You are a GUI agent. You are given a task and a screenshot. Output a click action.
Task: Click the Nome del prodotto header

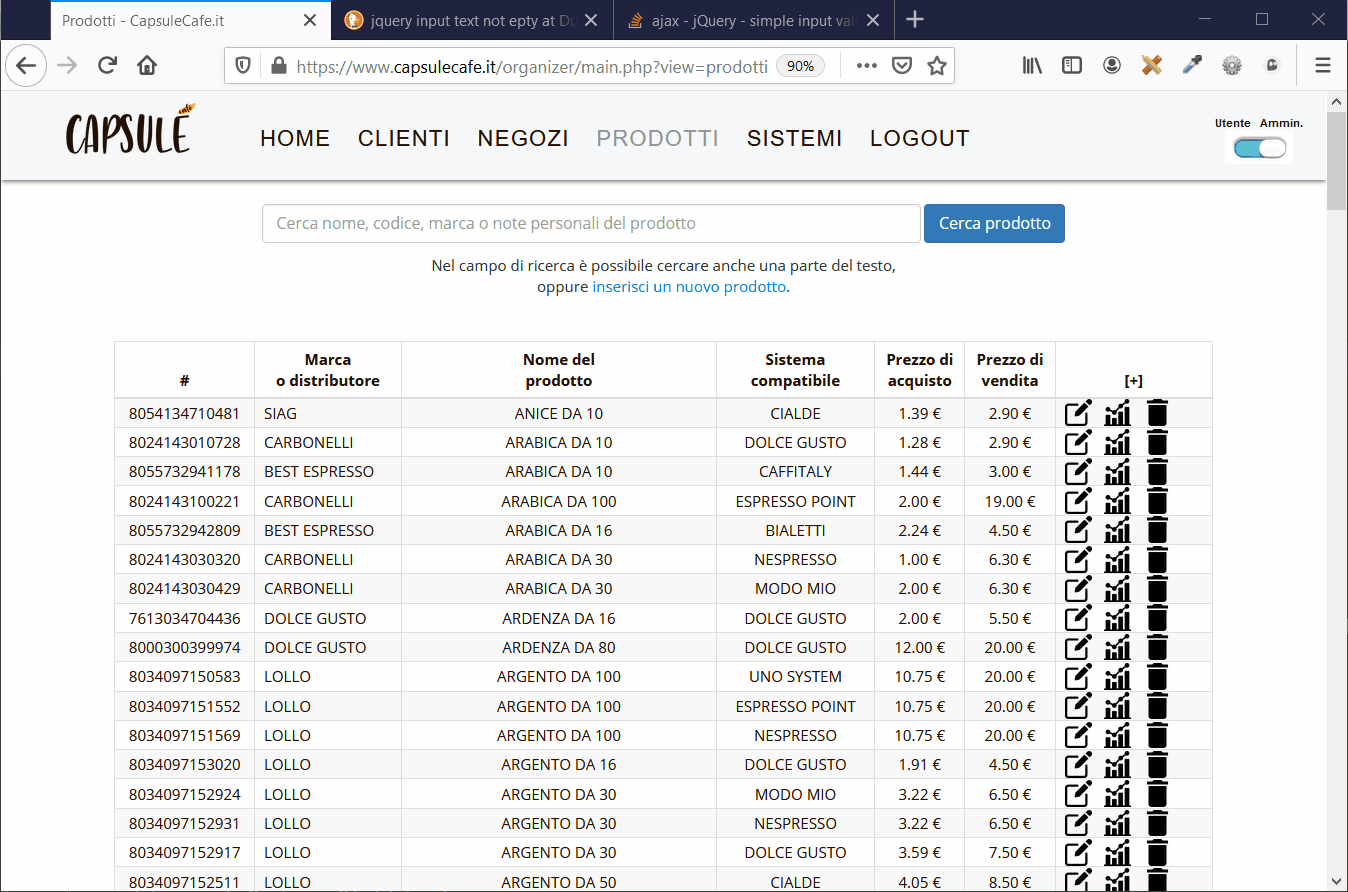pyautogui.click(x=559, y=370)
